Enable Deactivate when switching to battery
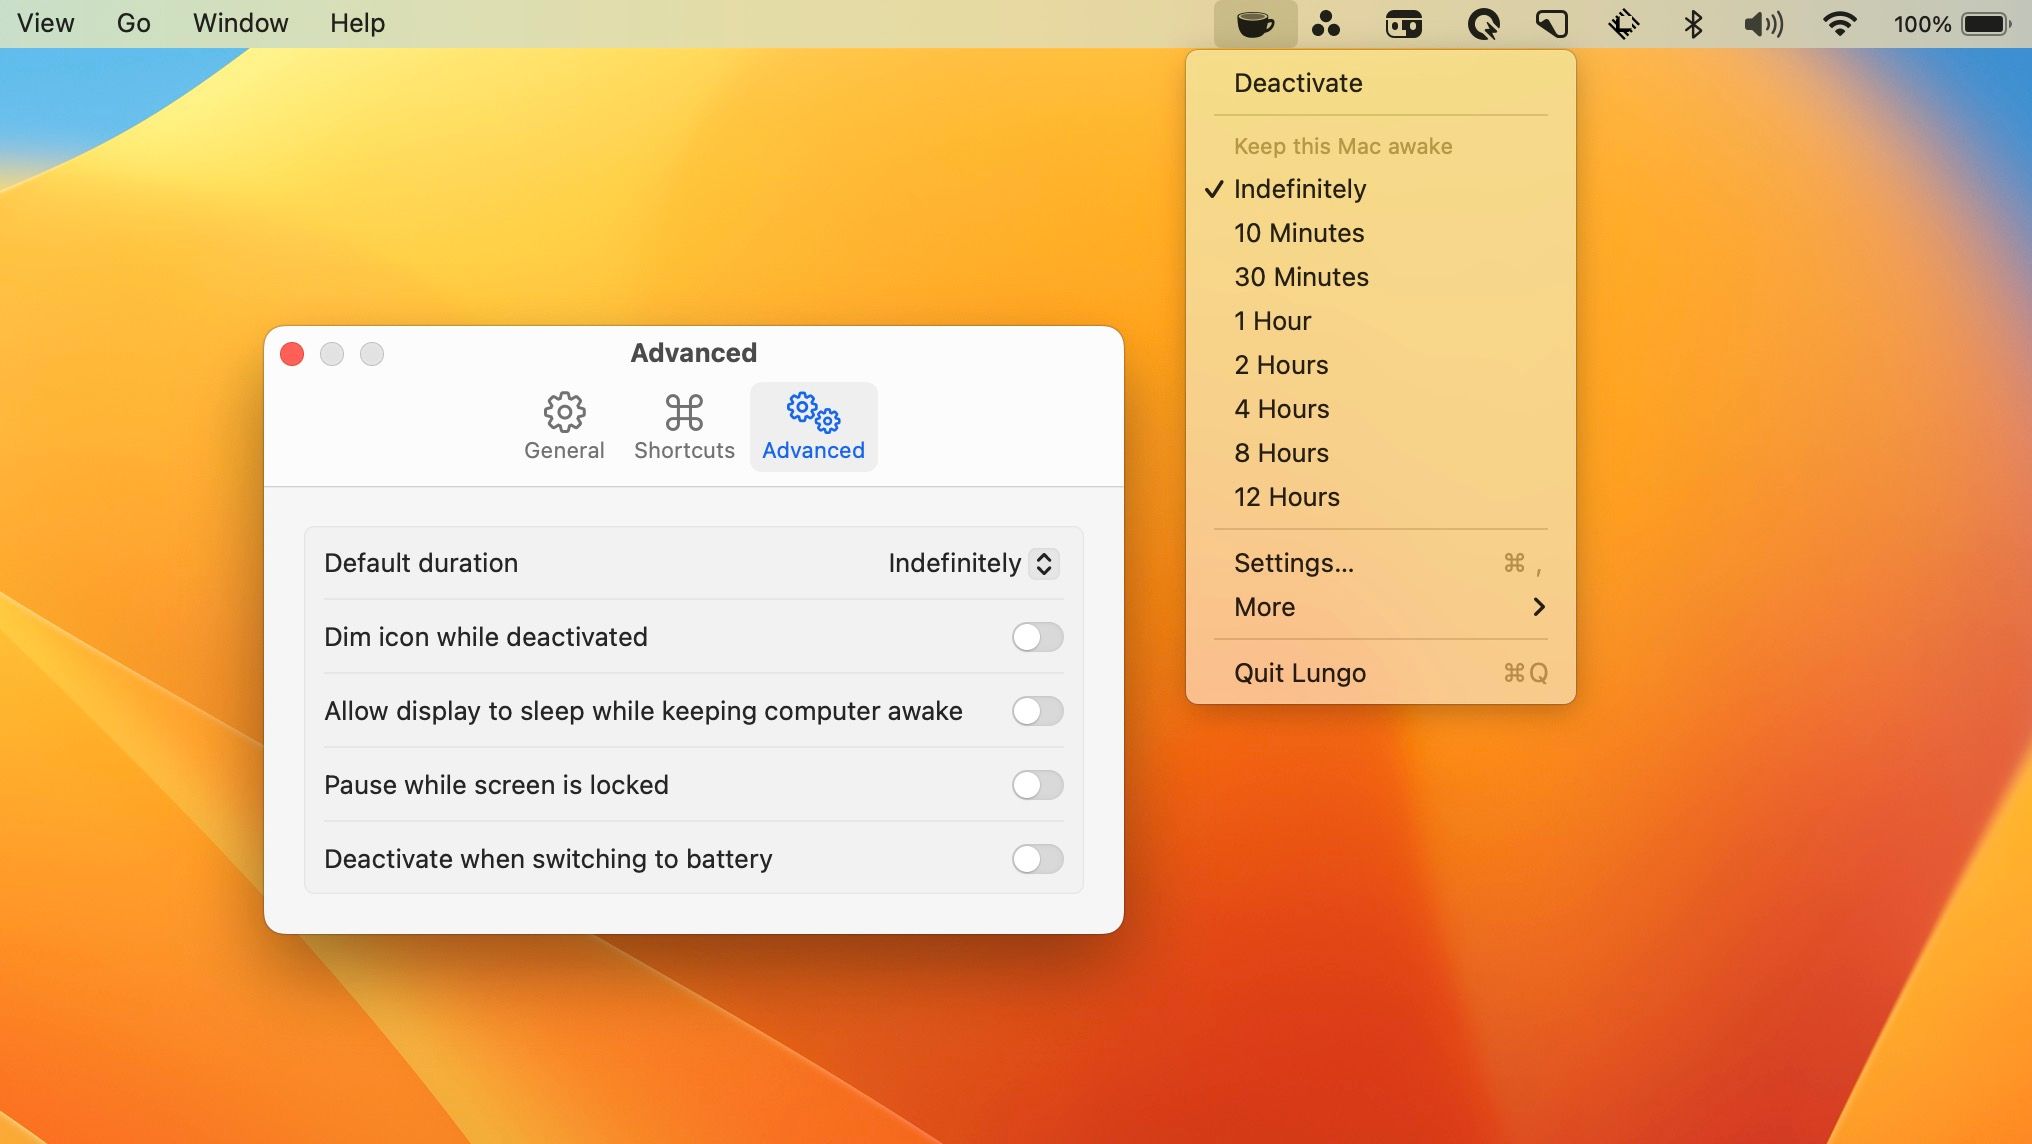2032x1144 pixels. click(1037, 859)
